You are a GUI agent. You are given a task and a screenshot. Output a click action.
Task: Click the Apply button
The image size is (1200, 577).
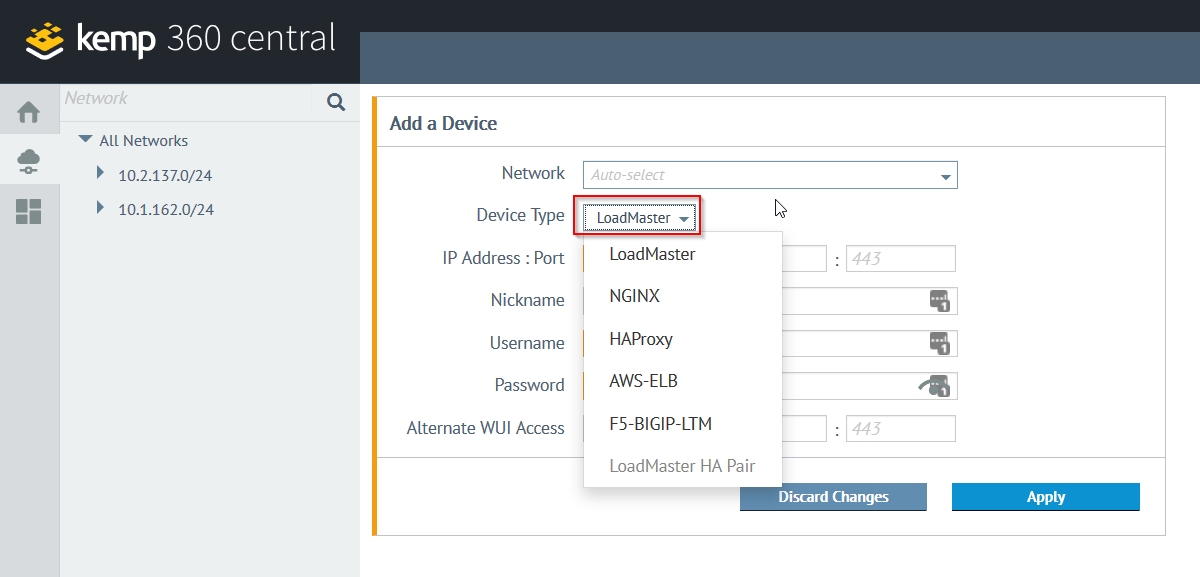click(1046, 497)
